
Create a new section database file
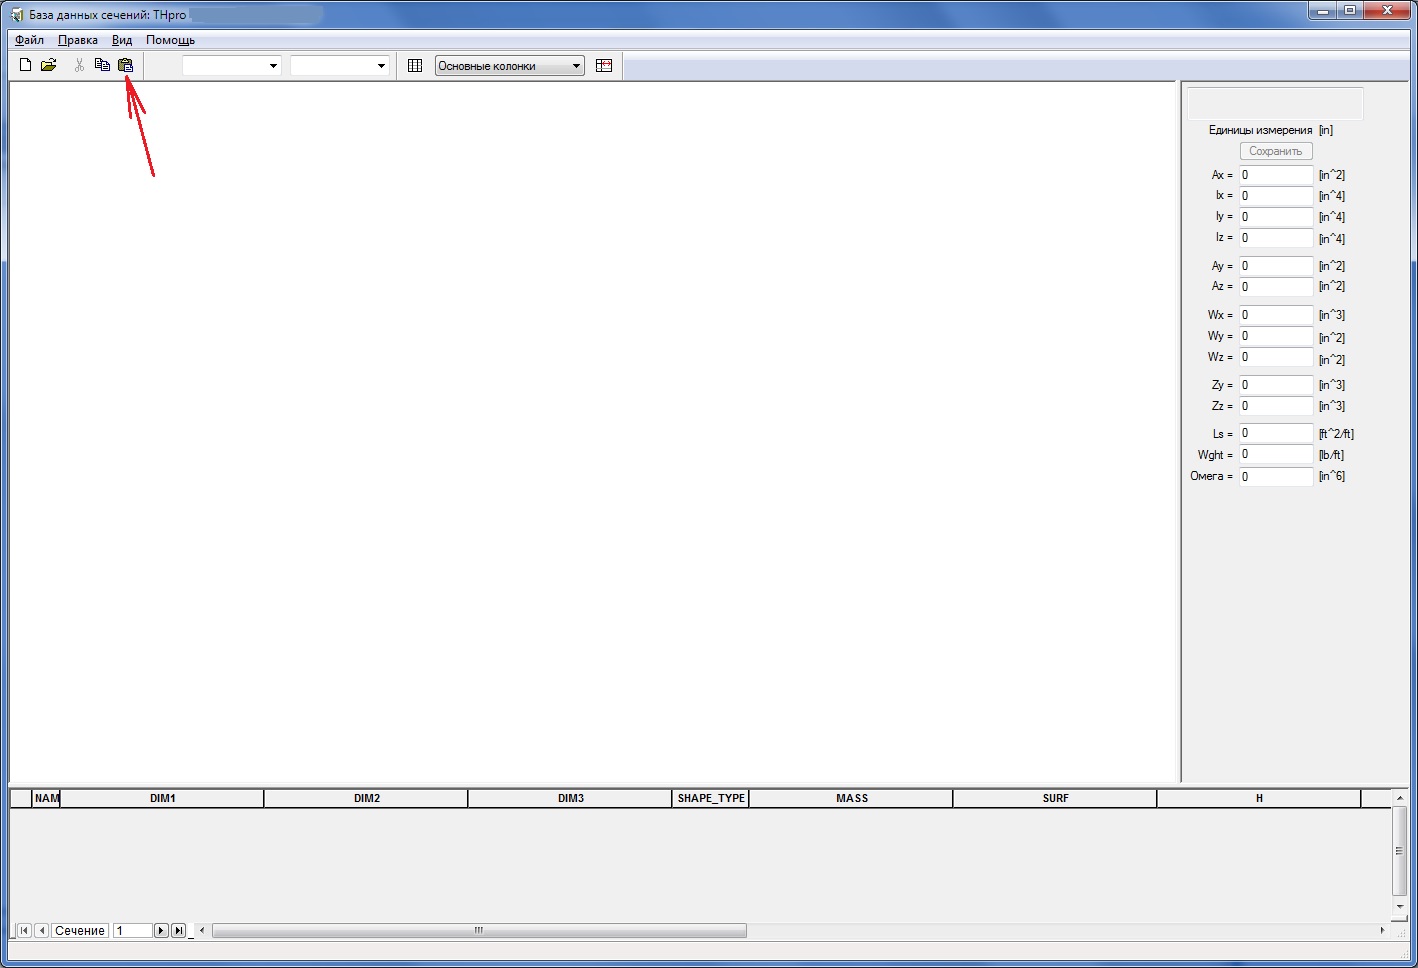click(x=26, y=65)
